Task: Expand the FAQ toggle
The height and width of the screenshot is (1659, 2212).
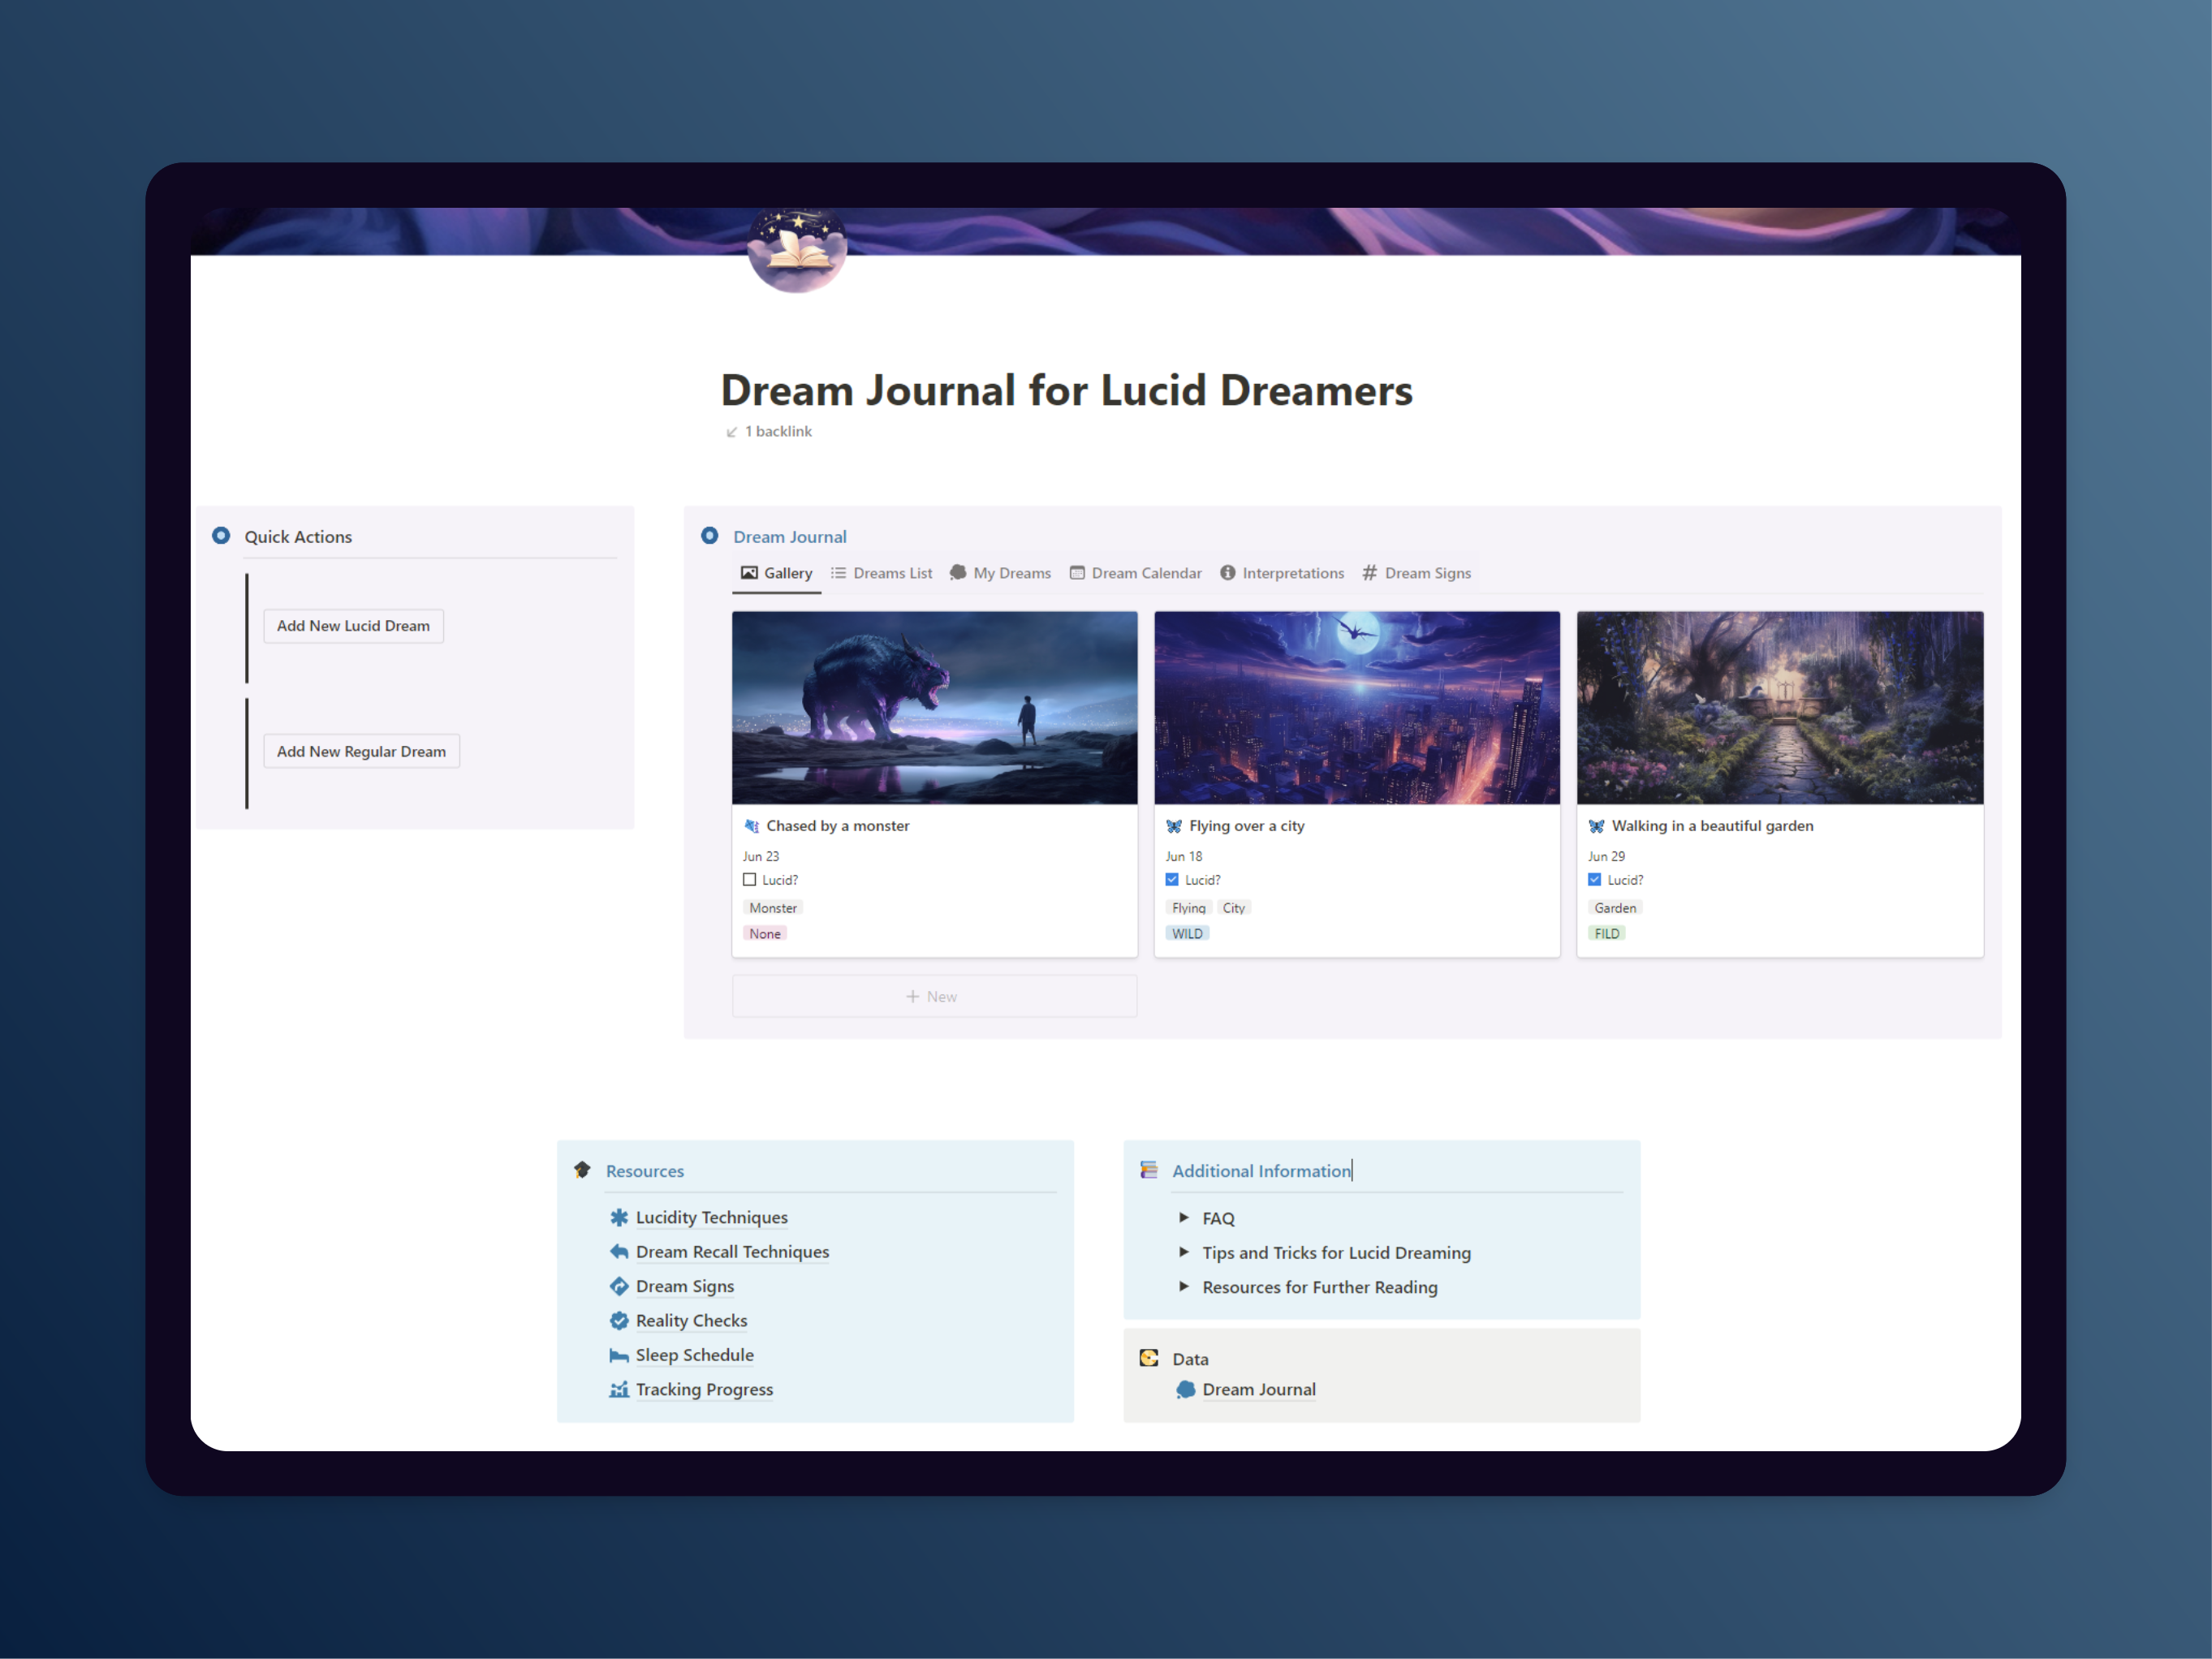Action: tap(1184, 1217)
